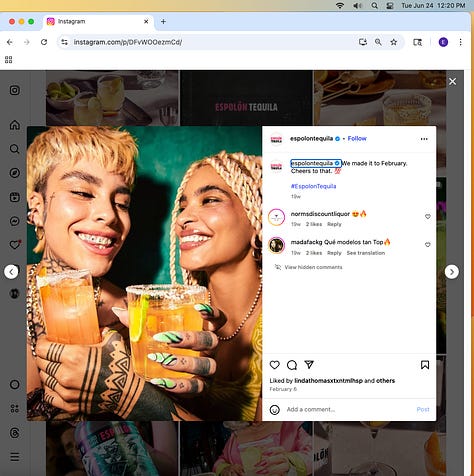Open Threads icon in sidebar
Viewport: 474px width, 476px height.
[15, 433]
